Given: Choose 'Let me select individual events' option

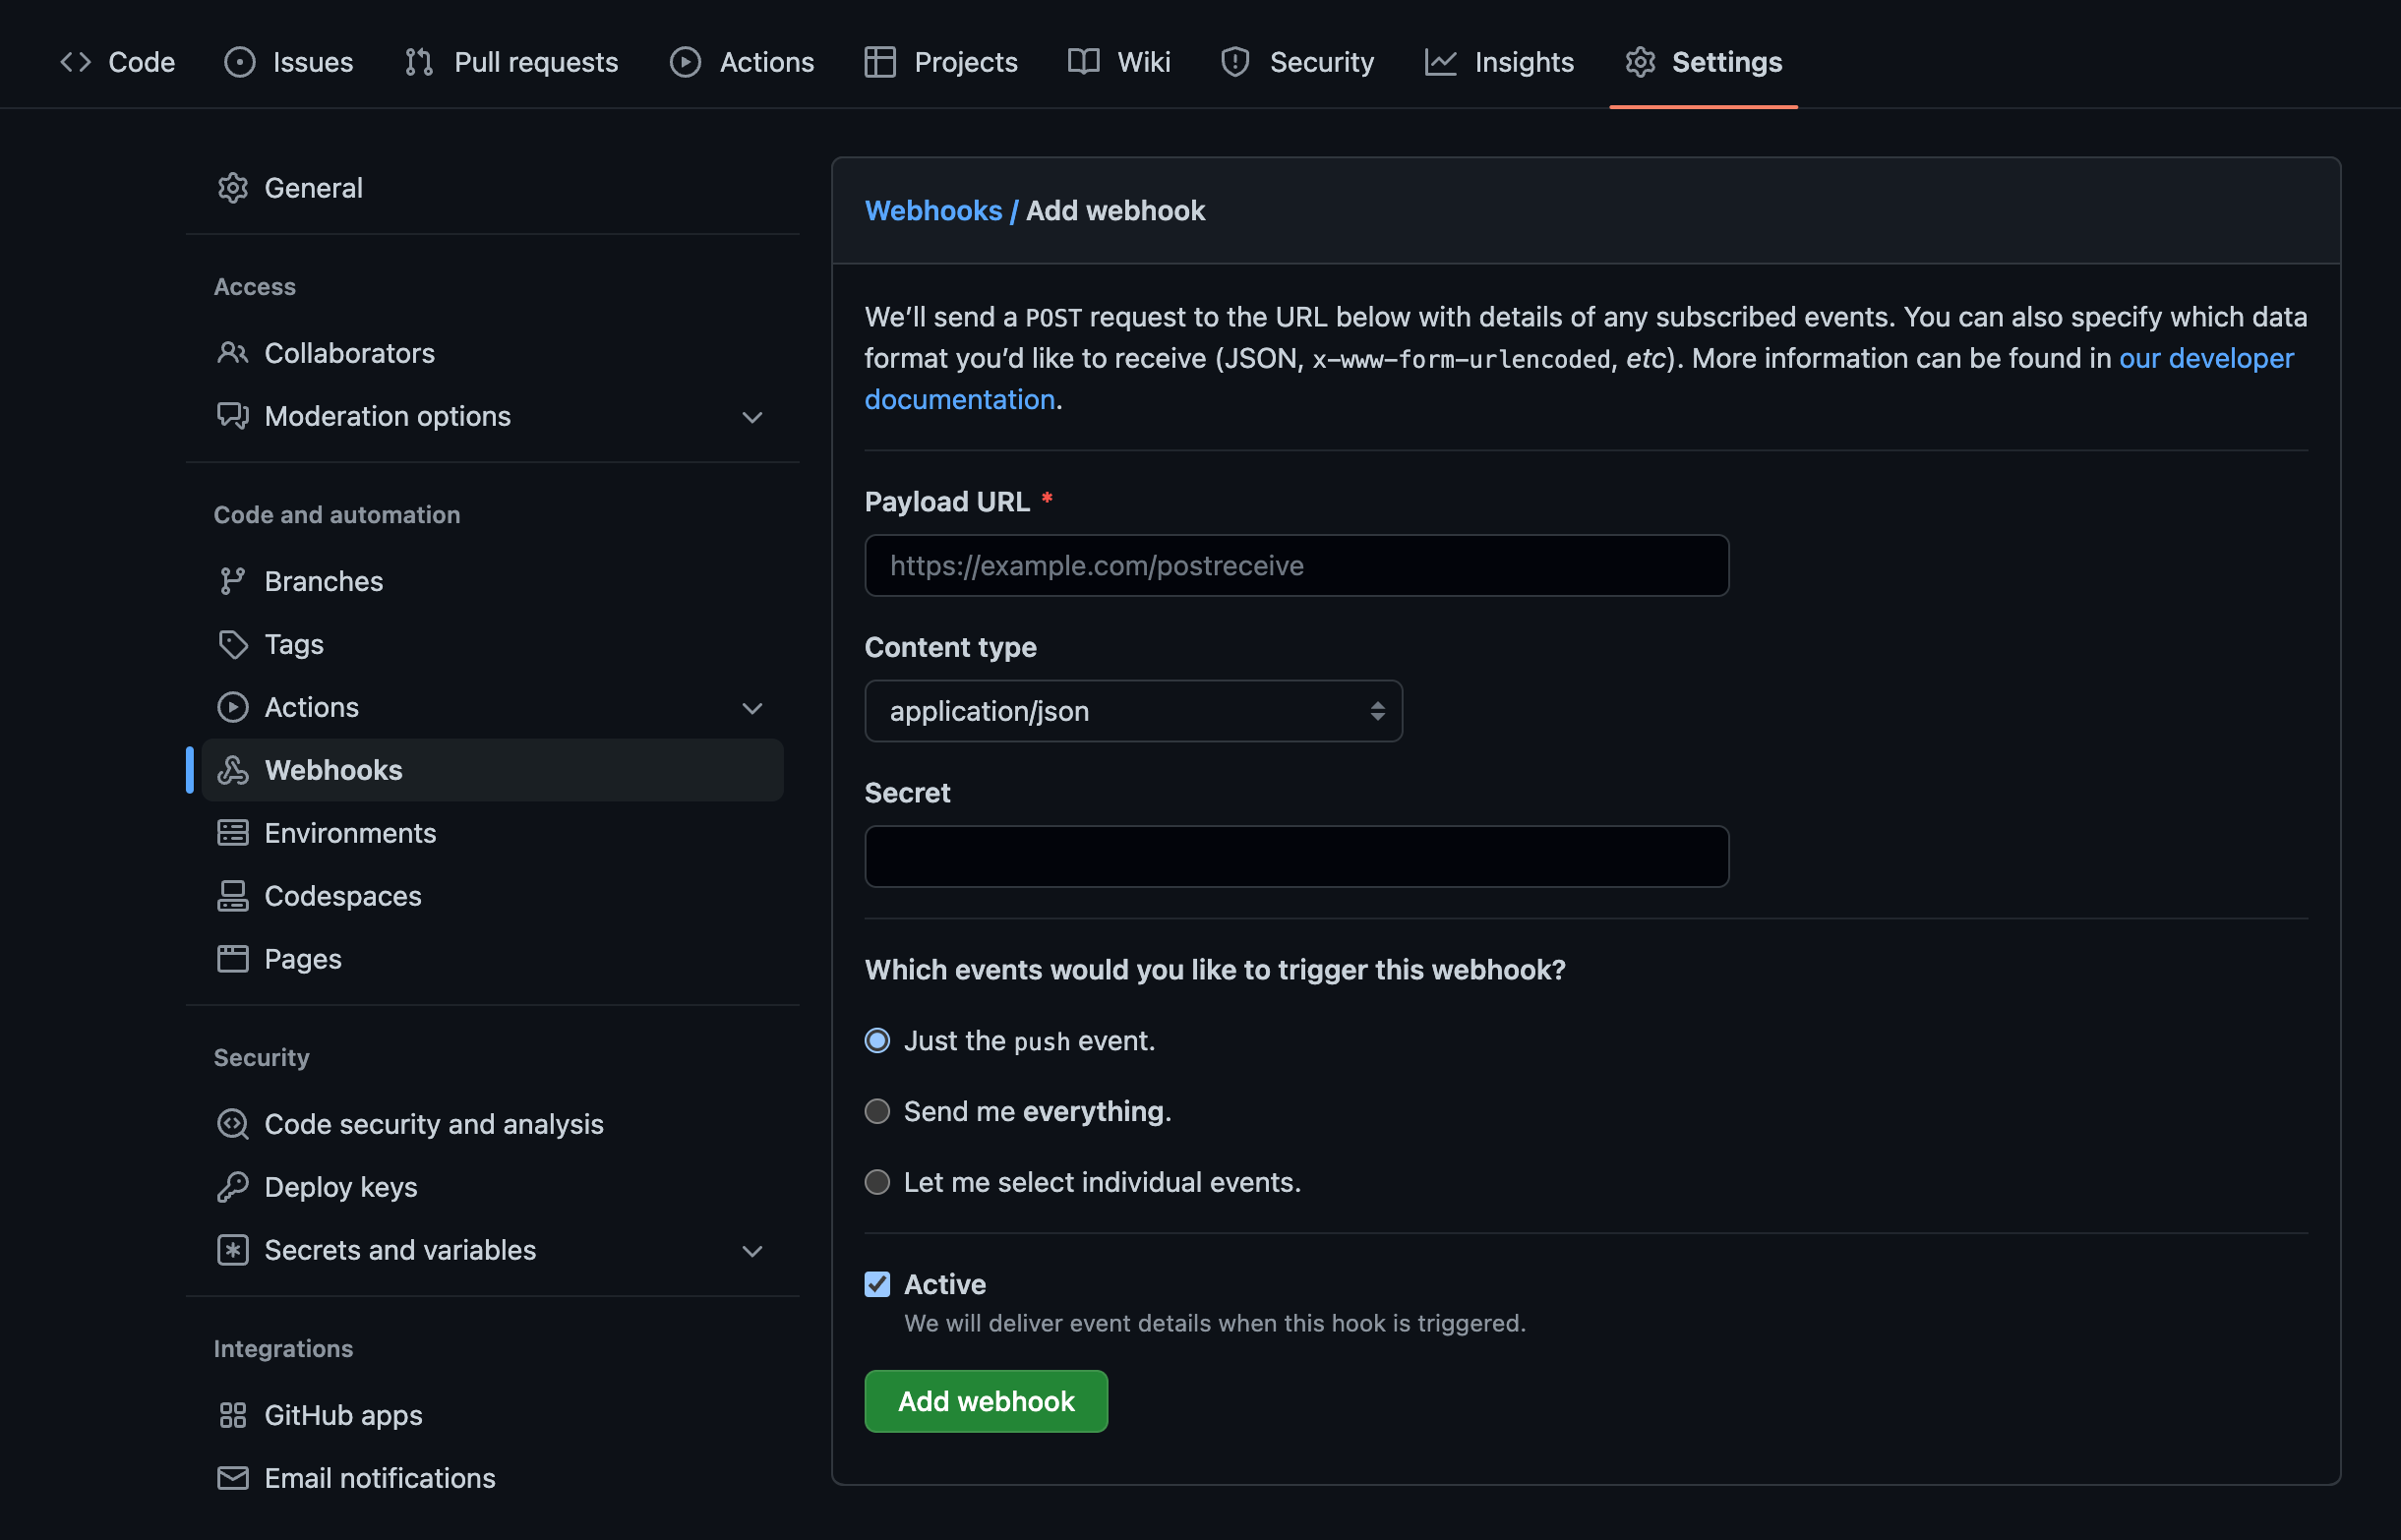Looking at the screenshot, I should click(x=877, y=1183).
